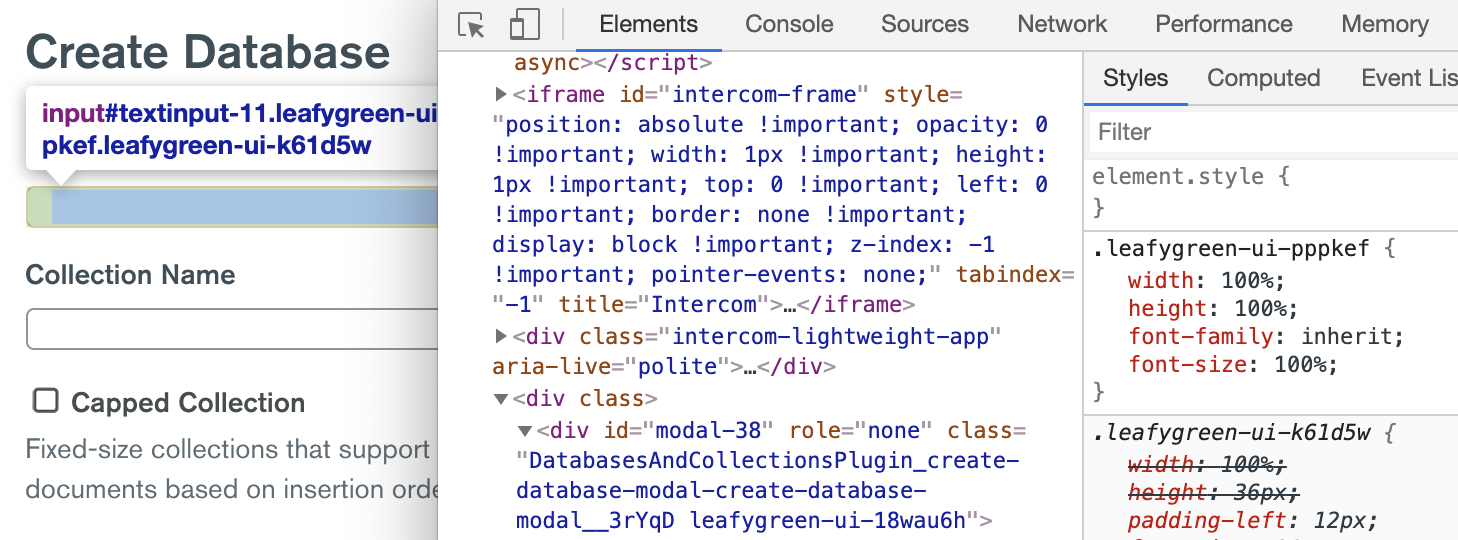The image size is (1458, 540).
Task: Switch to the Console tab
Action: point(789,24)
